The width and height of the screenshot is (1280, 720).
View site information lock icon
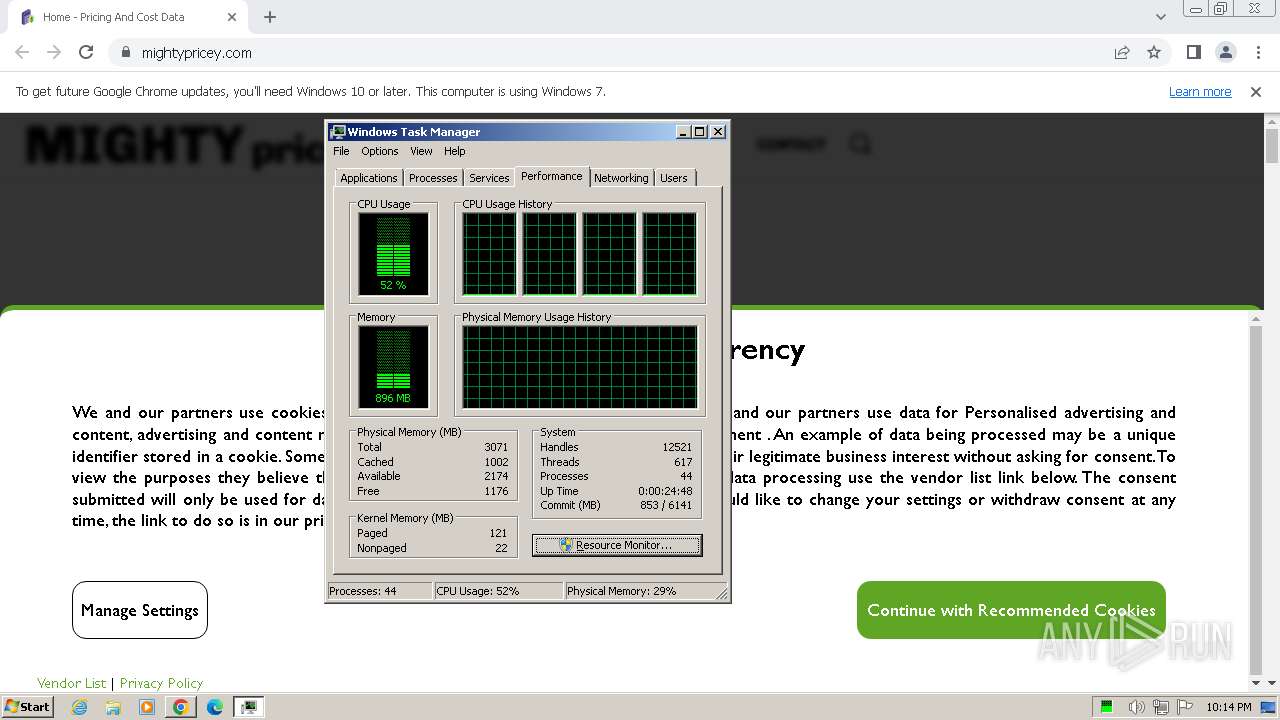coord(126,53)
